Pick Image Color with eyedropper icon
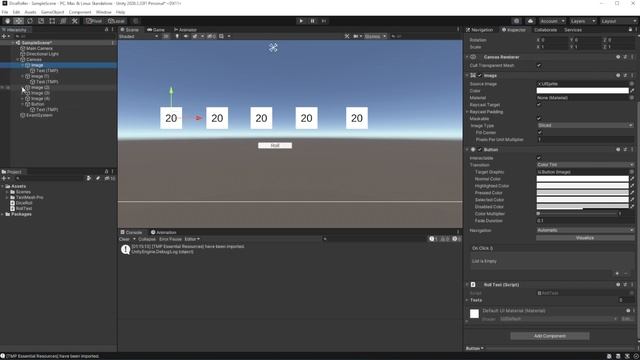Viewport: 640px width, 360px height. (x=632, y=91)
